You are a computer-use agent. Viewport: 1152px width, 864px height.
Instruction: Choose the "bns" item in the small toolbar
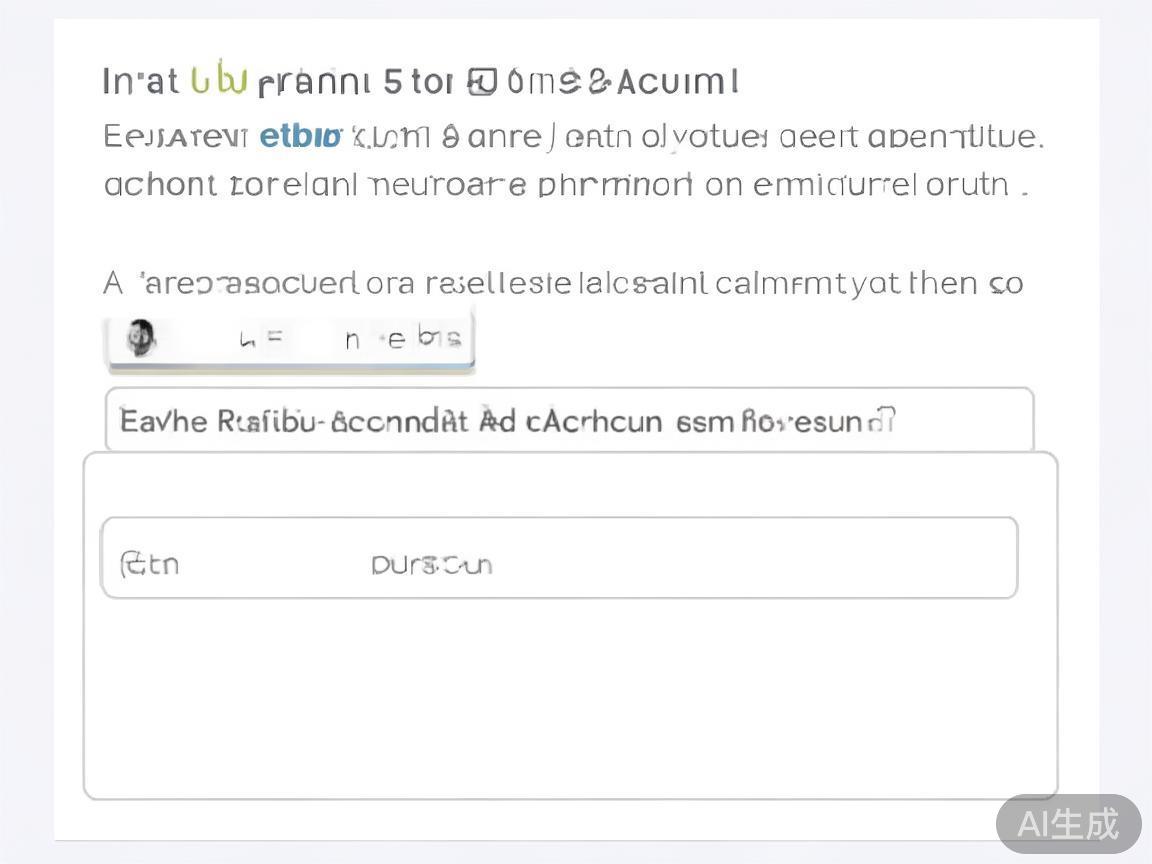(x=440, y=338)
